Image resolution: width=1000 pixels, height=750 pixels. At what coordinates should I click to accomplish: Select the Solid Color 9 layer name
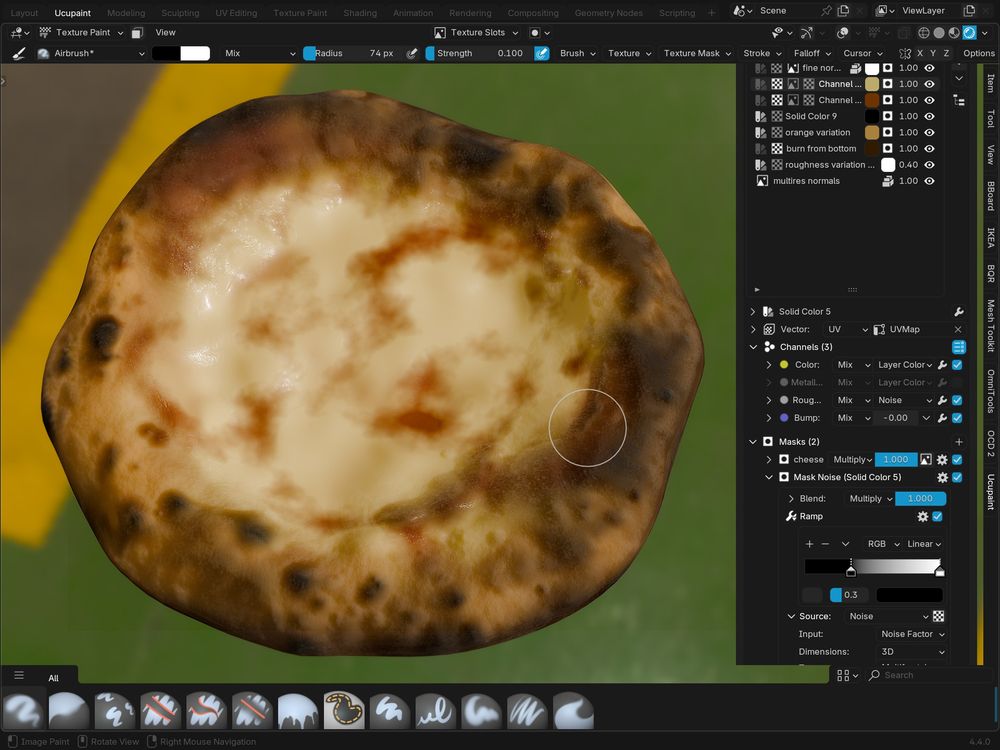pos(811,116)
